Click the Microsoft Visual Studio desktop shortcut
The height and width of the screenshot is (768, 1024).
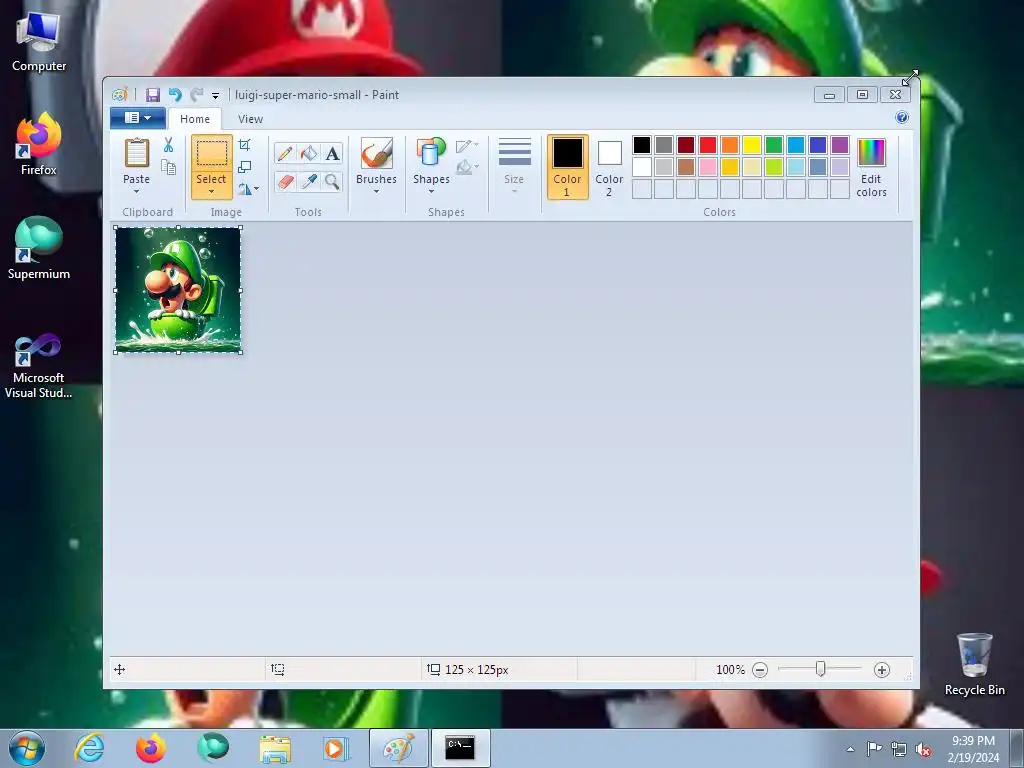click(x=39, y=366)
